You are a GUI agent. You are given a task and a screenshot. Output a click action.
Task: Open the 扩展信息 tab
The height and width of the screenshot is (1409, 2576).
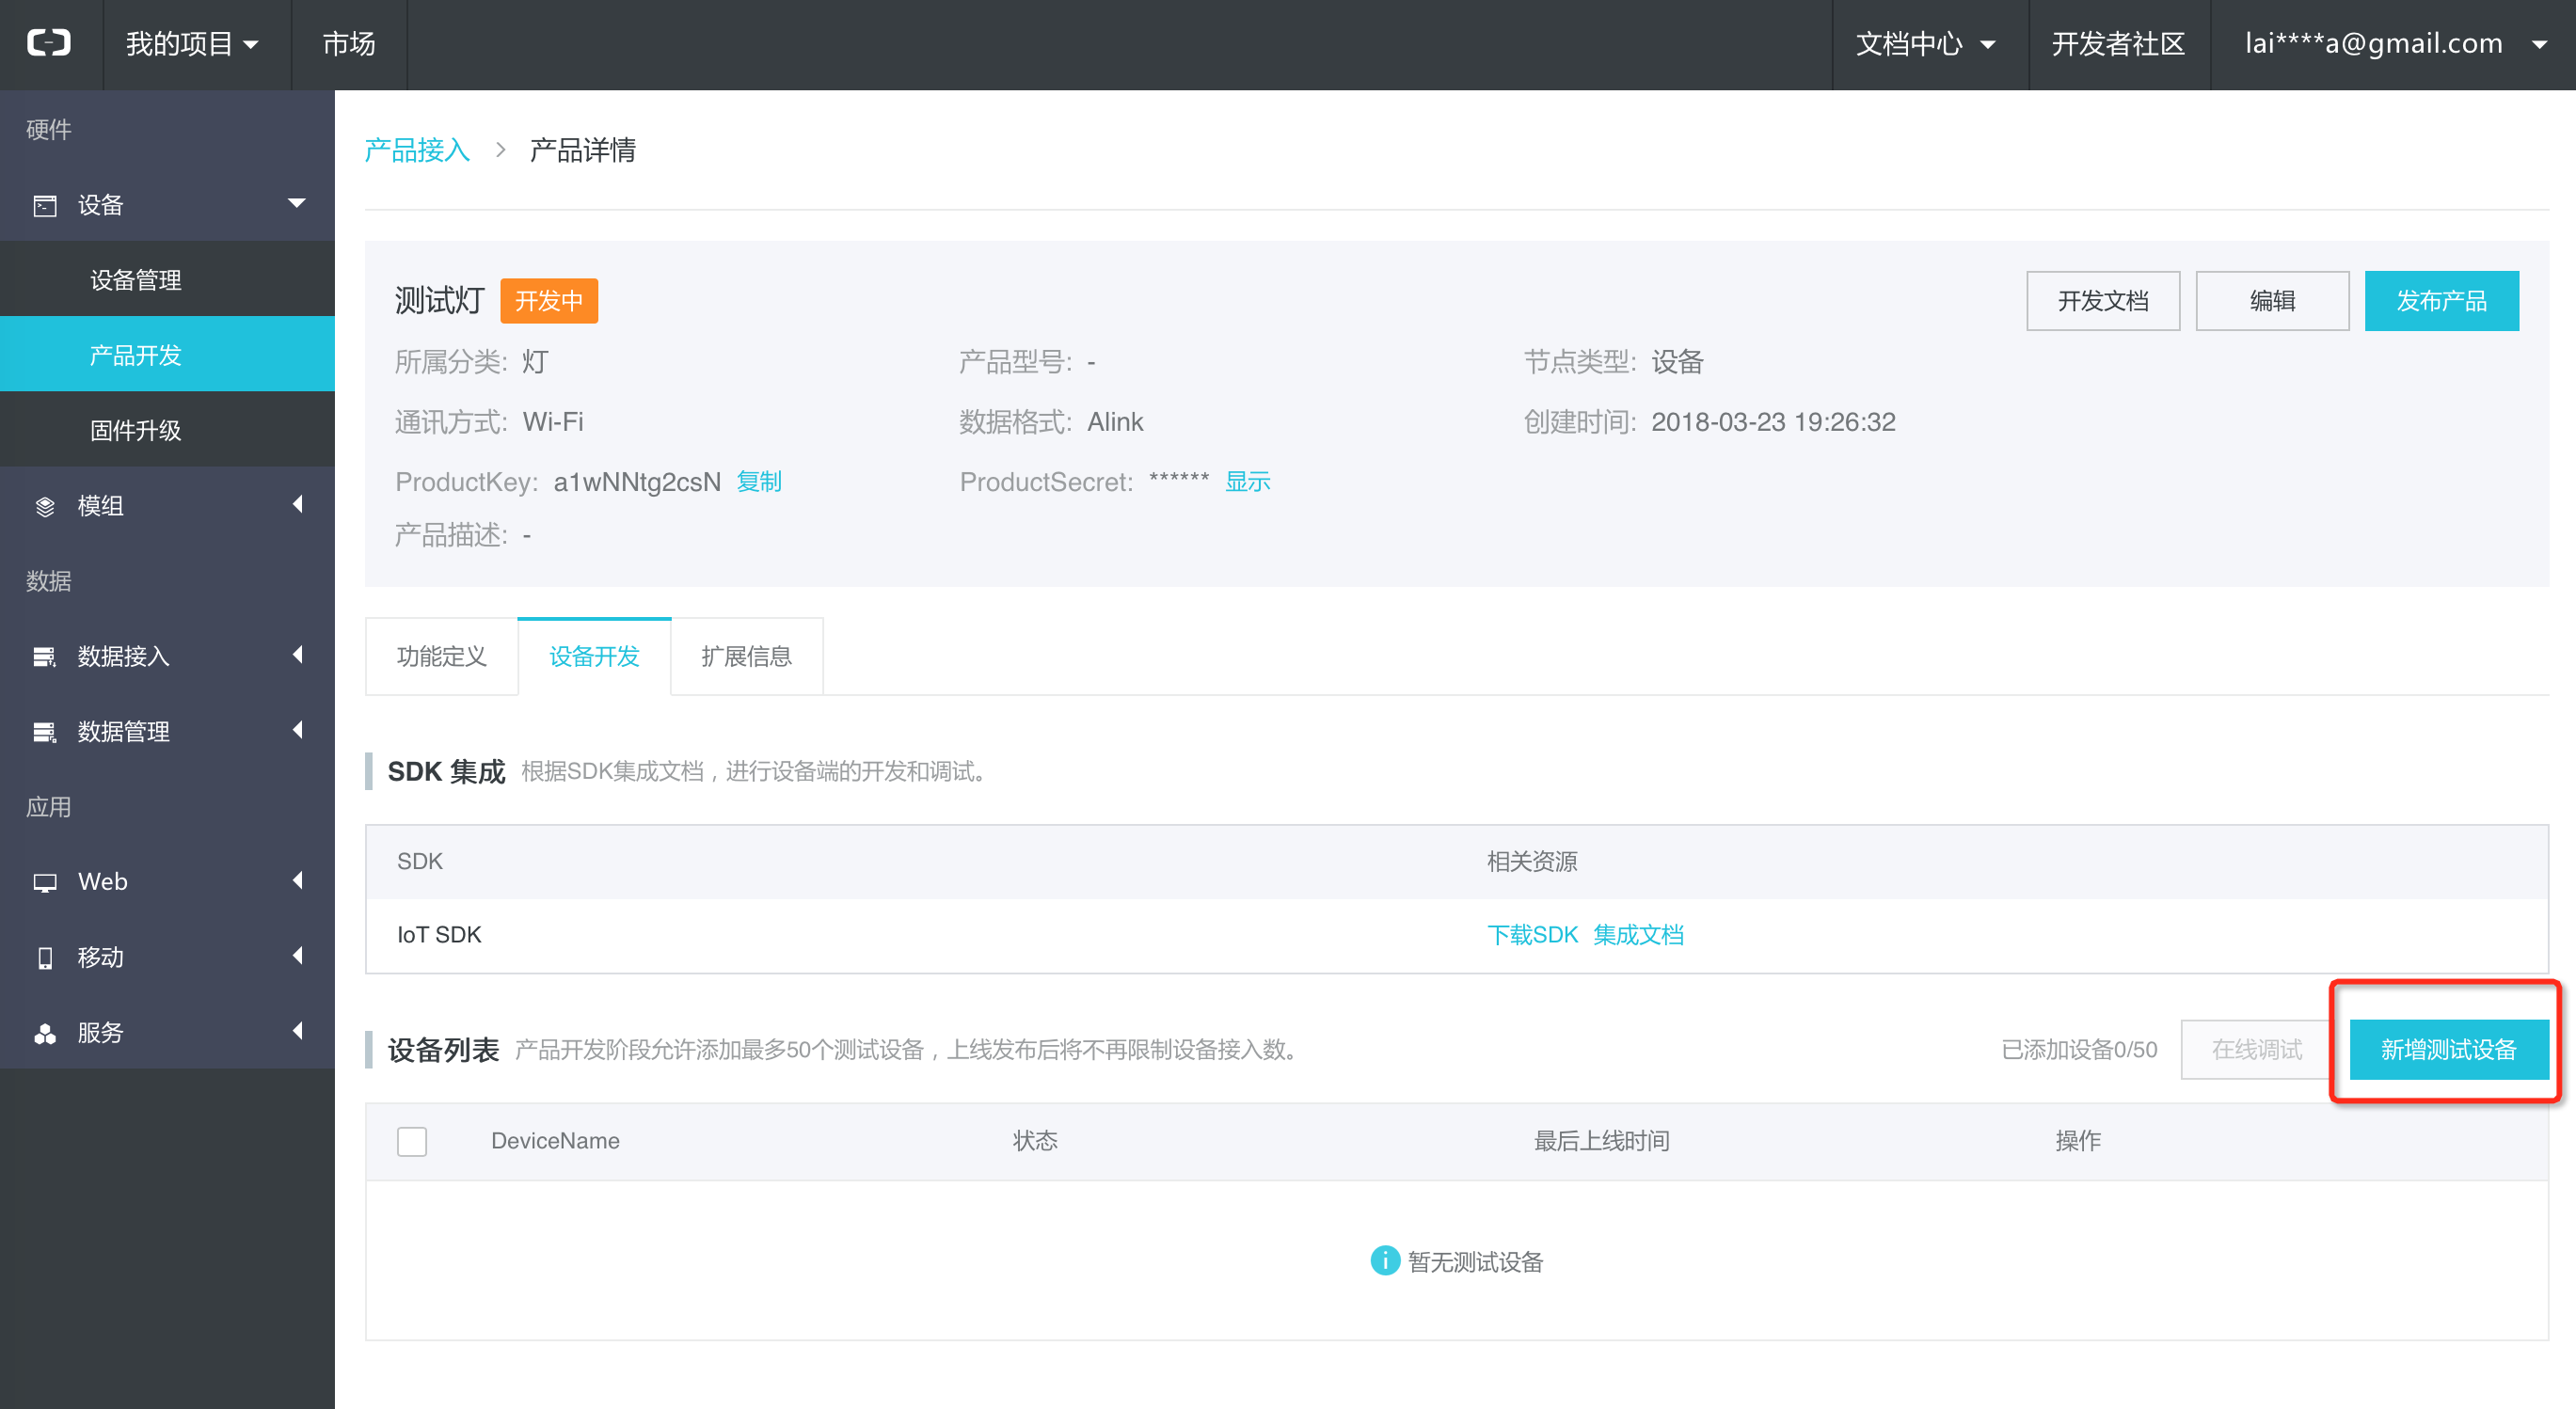click(x=746, y=656)
